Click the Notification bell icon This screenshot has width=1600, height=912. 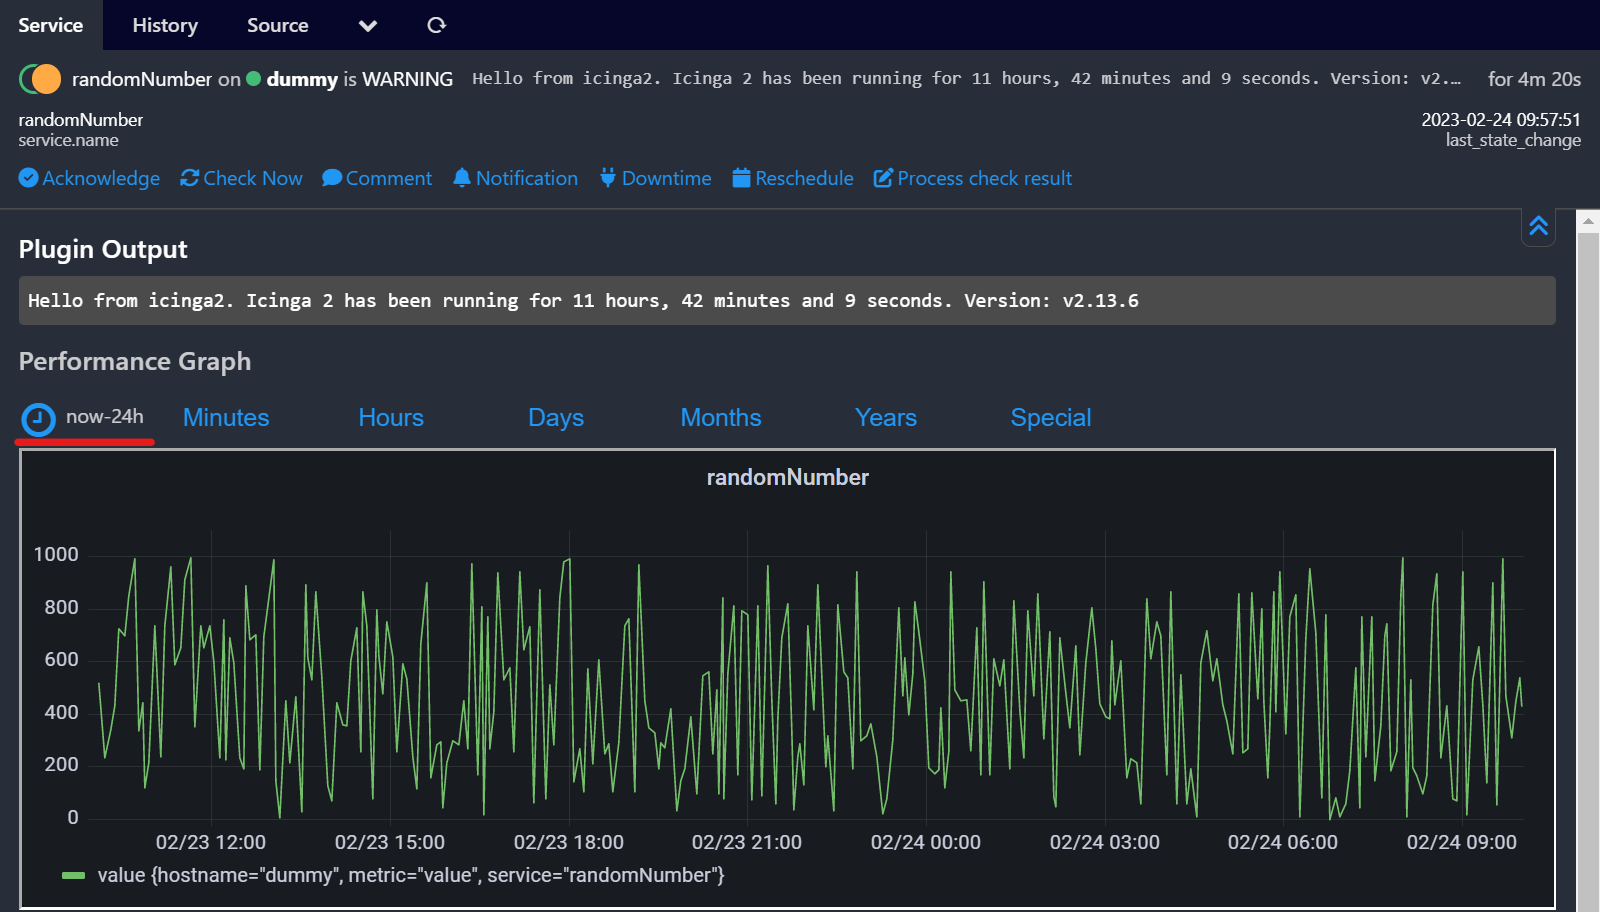(x=461, y=178)
